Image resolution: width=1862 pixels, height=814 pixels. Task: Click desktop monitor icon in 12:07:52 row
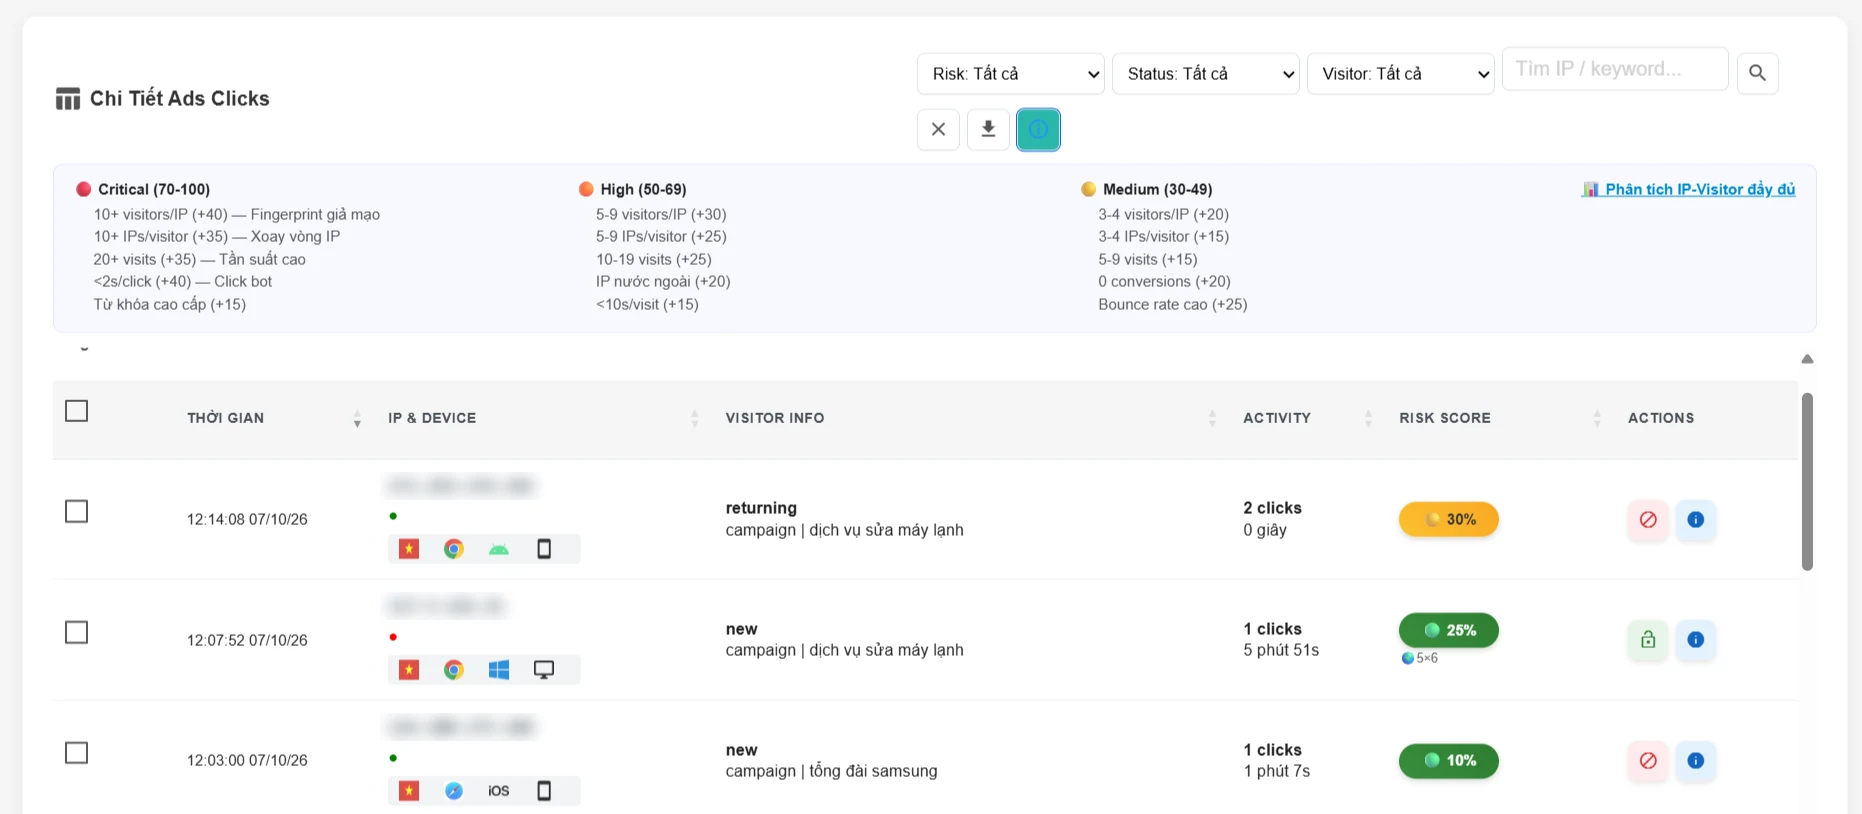click(544, 670)
